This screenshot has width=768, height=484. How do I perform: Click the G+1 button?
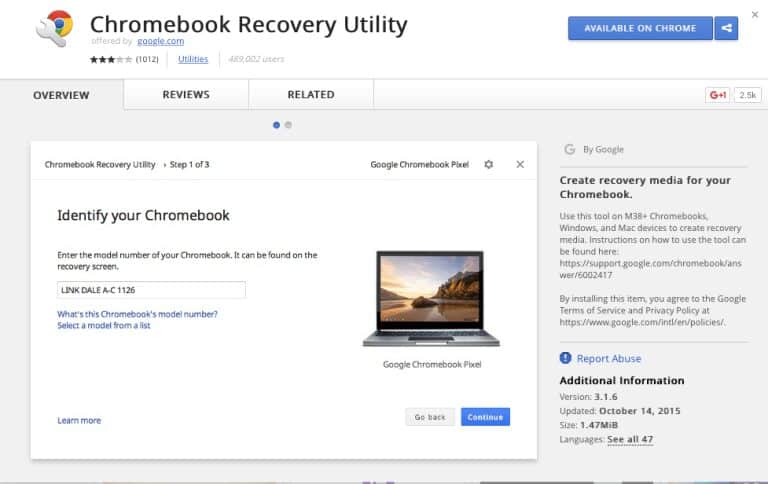tap(718, 95)
